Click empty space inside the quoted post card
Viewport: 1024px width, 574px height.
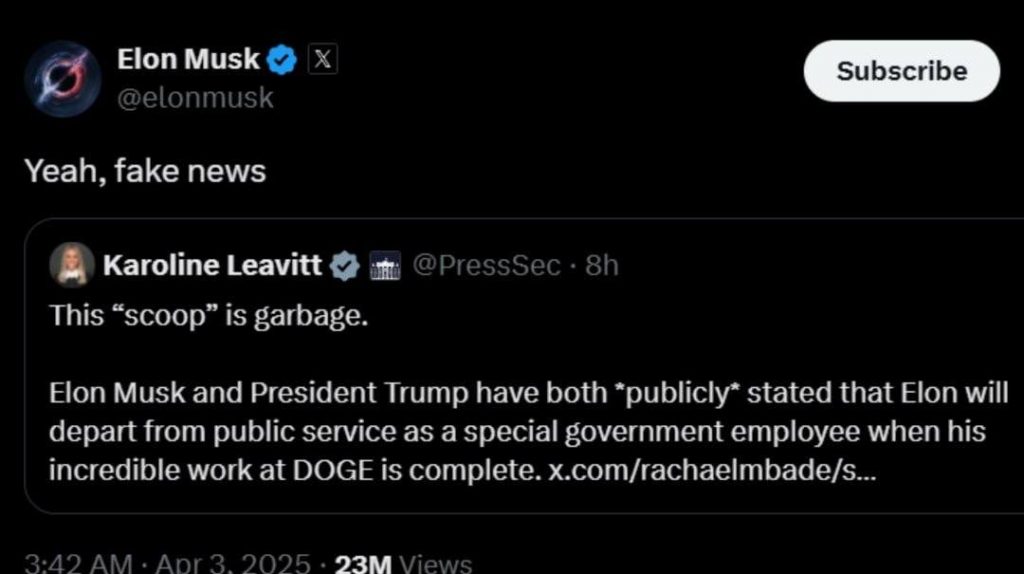800,320
